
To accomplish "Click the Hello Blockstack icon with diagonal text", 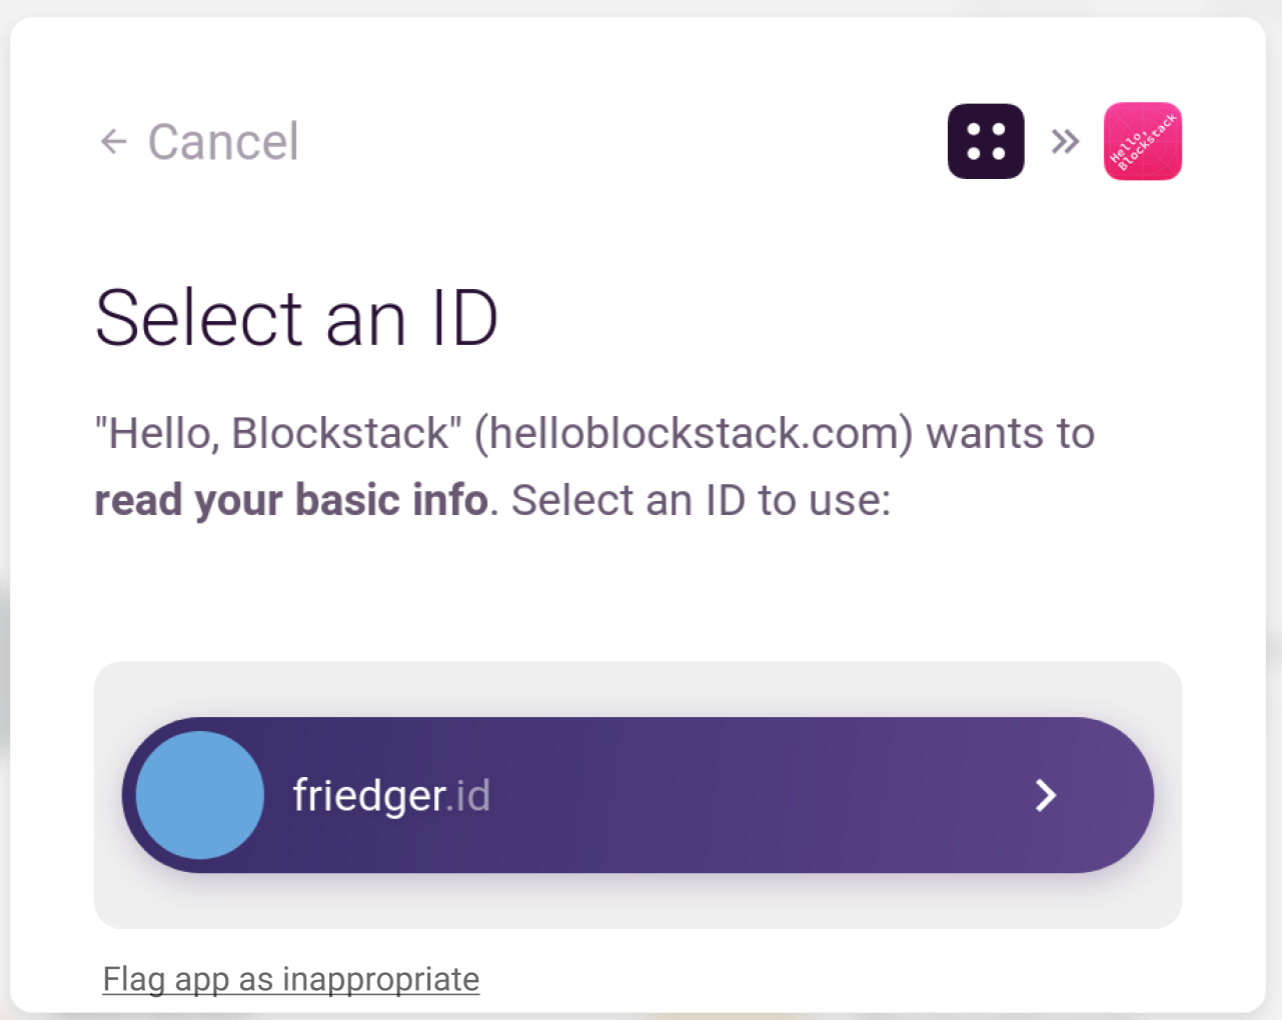I will pyautogui.click(x=1141, y=140).
